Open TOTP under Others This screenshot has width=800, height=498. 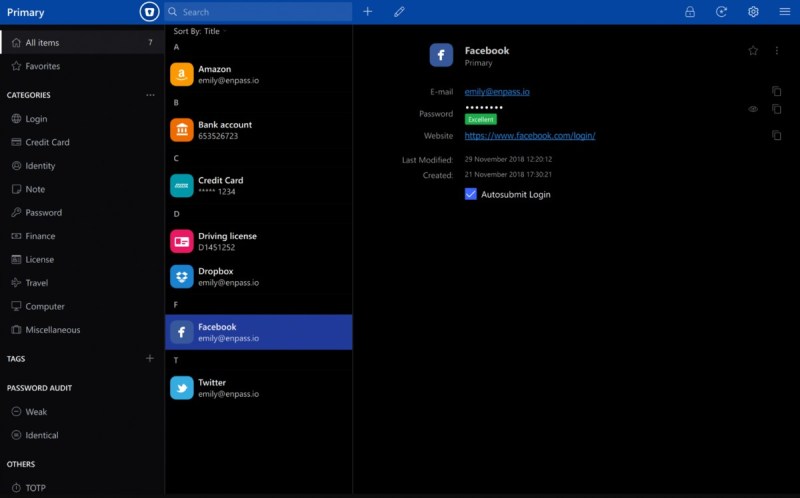82,488
